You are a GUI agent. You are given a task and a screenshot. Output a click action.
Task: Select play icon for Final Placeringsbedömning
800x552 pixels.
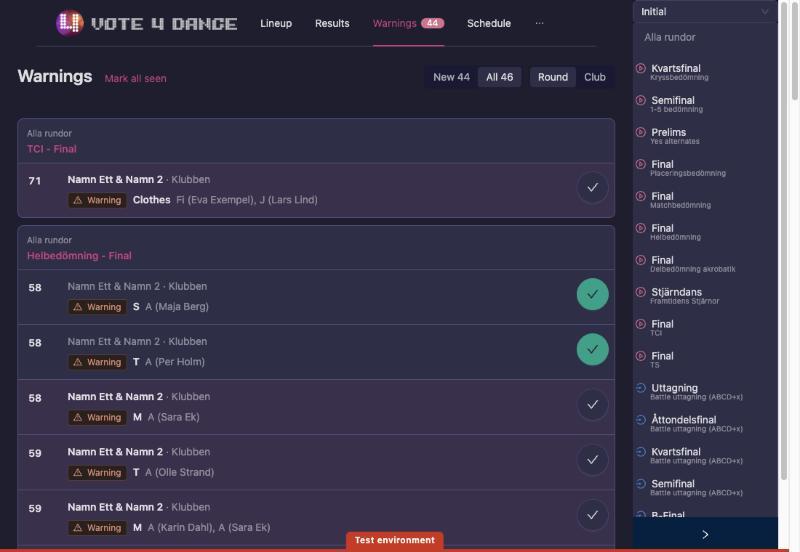click(641, 164)
